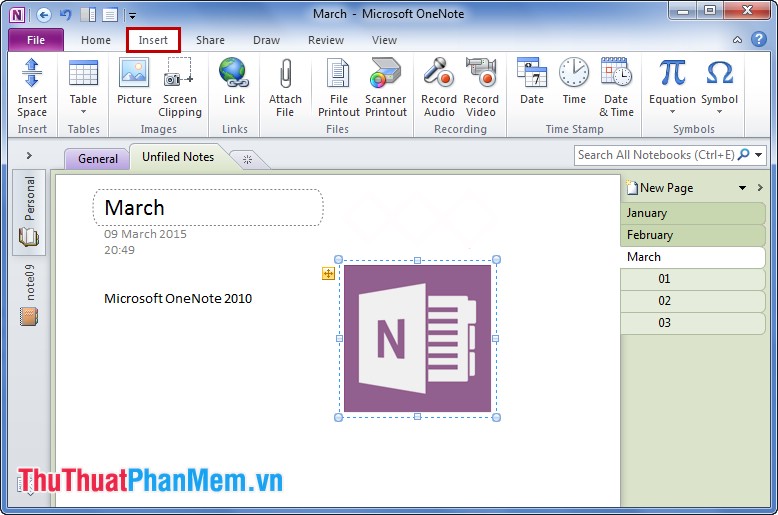This screenshot has width=778, height=515.
Task: Open the search scope dropdown
Action: pyautogui.click(x=758, y=155)
